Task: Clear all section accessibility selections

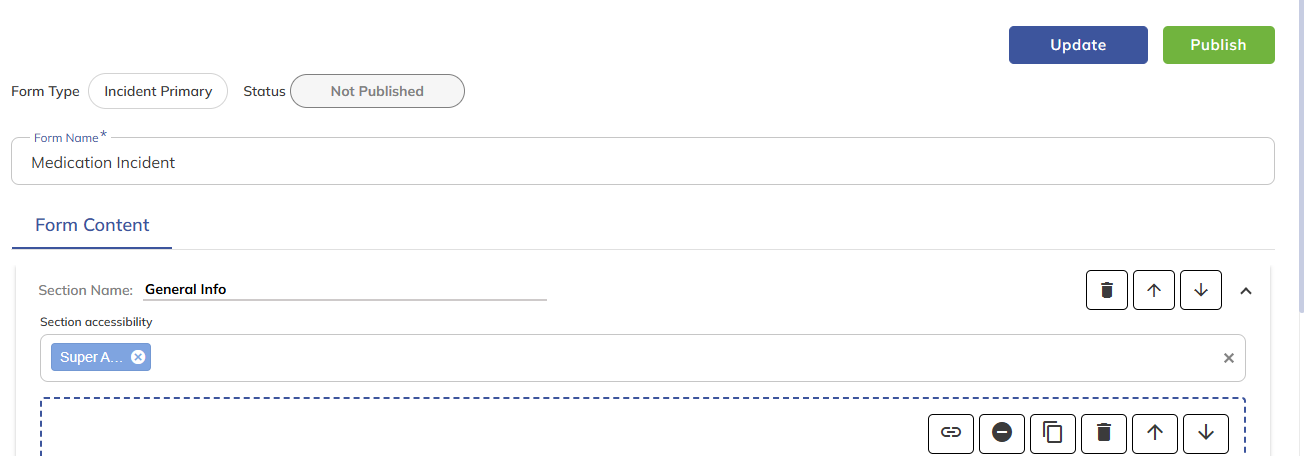Action: (x=1229, y=358)
